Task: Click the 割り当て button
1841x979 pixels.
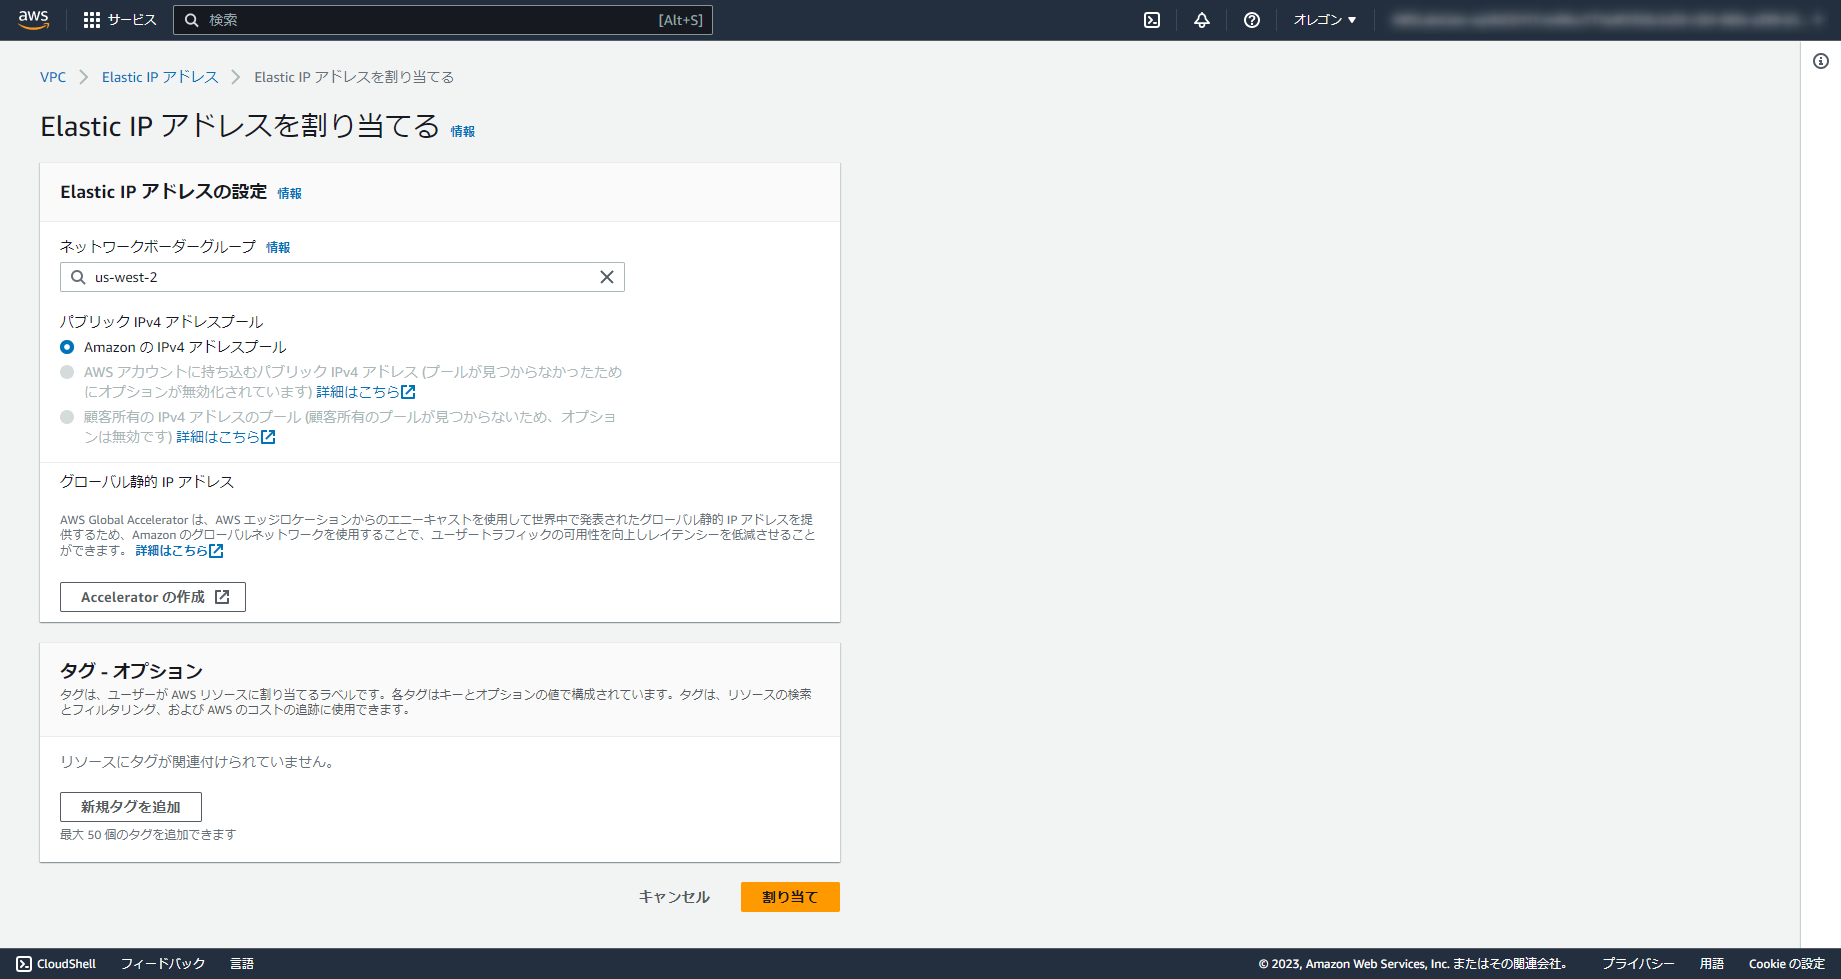Action: pos(789,897)
